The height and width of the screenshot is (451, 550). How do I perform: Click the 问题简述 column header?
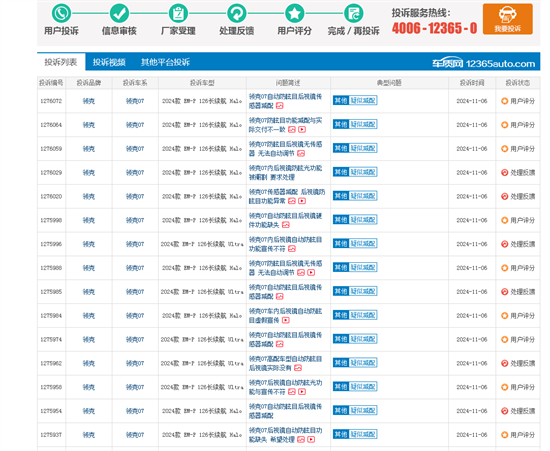288,83
